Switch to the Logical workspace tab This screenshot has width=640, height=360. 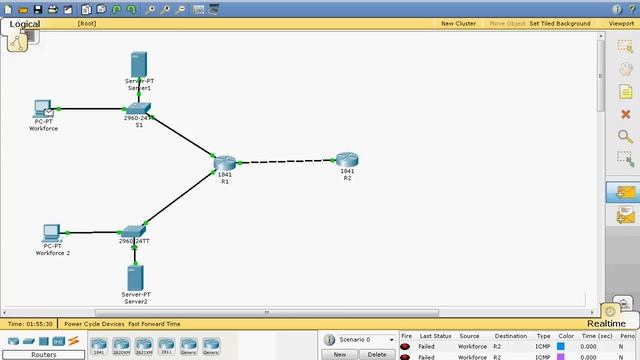[x=24, y=24]
